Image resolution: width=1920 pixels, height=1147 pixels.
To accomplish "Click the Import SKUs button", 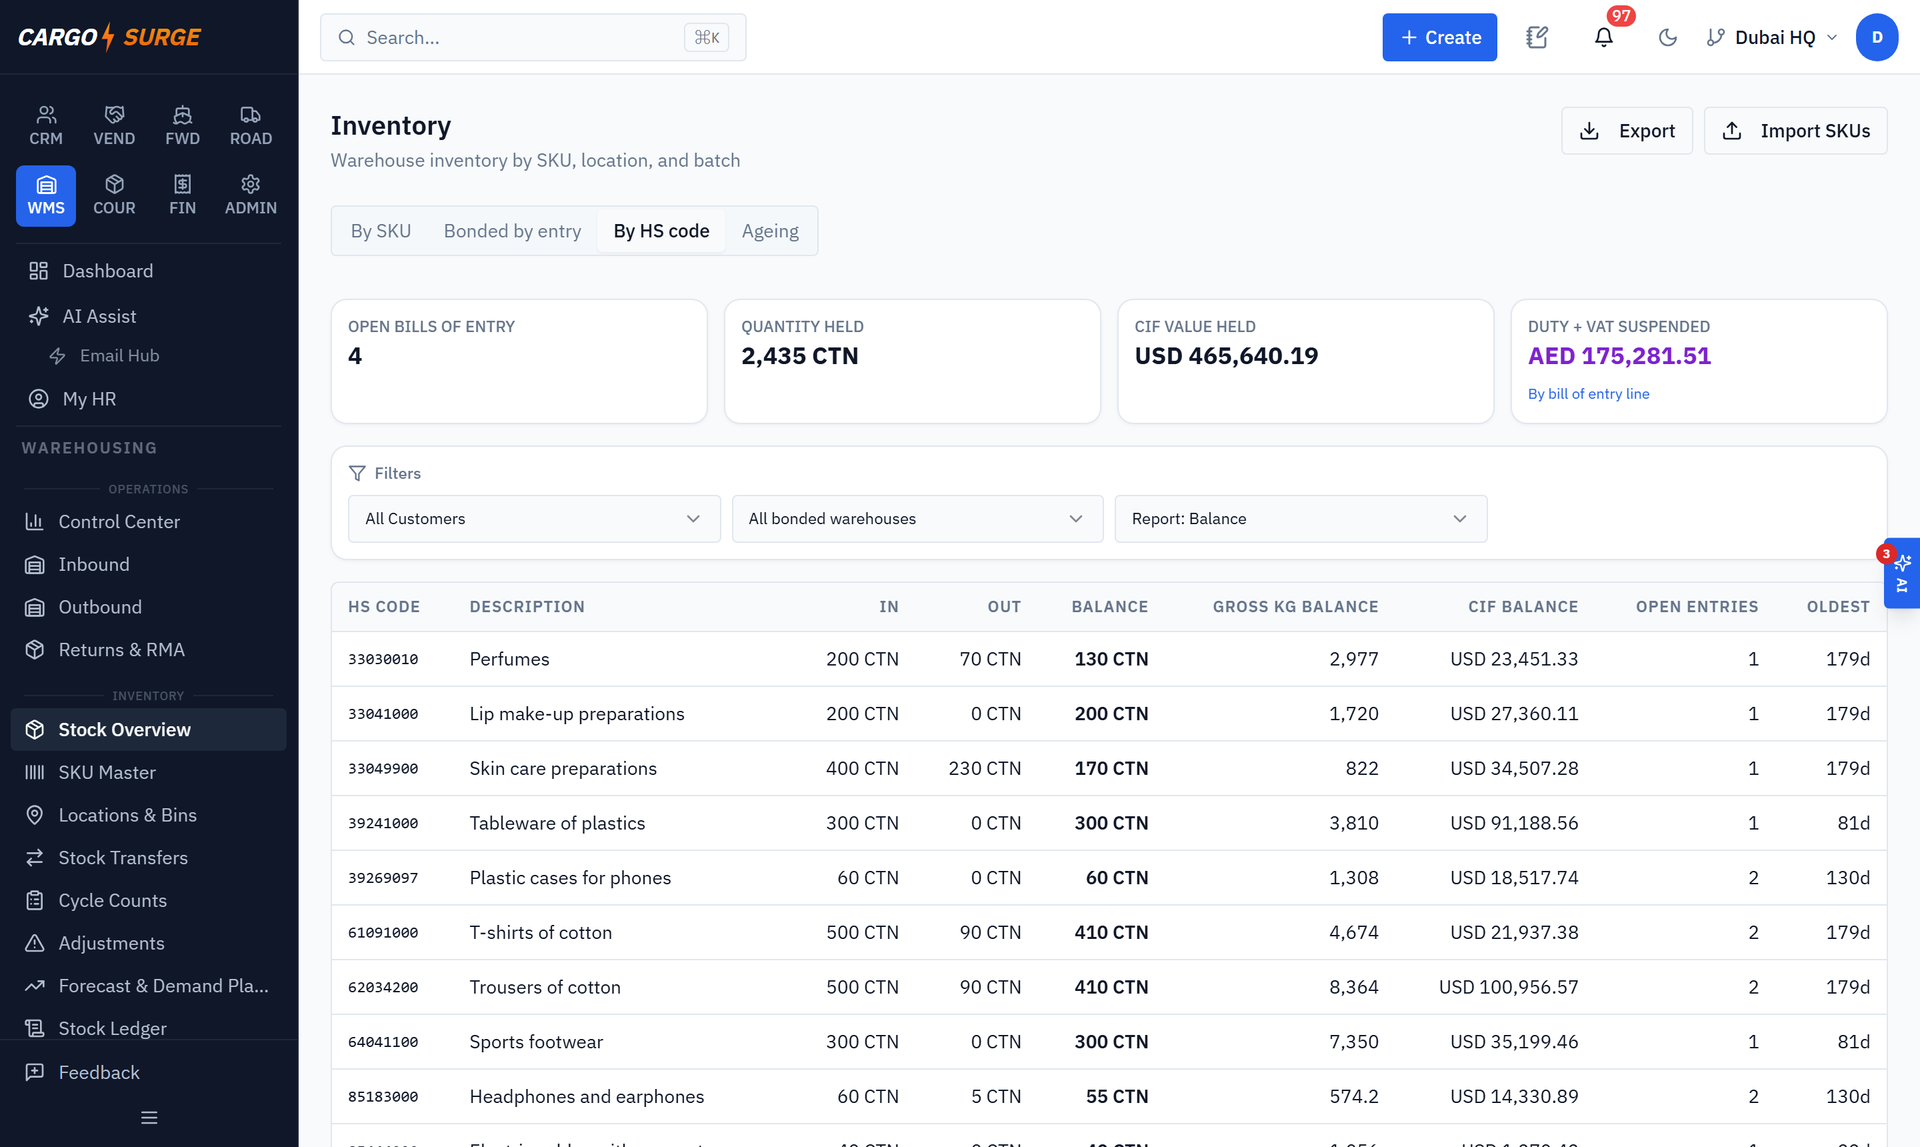I will click(1795, 131).
